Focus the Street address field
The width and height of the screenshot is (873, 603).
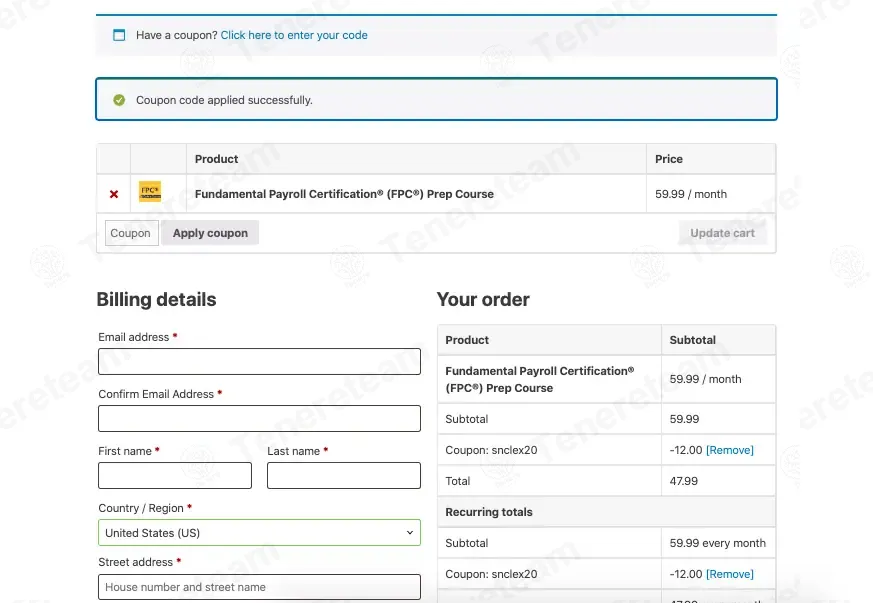pyautogui.click(x=259, y=587)
